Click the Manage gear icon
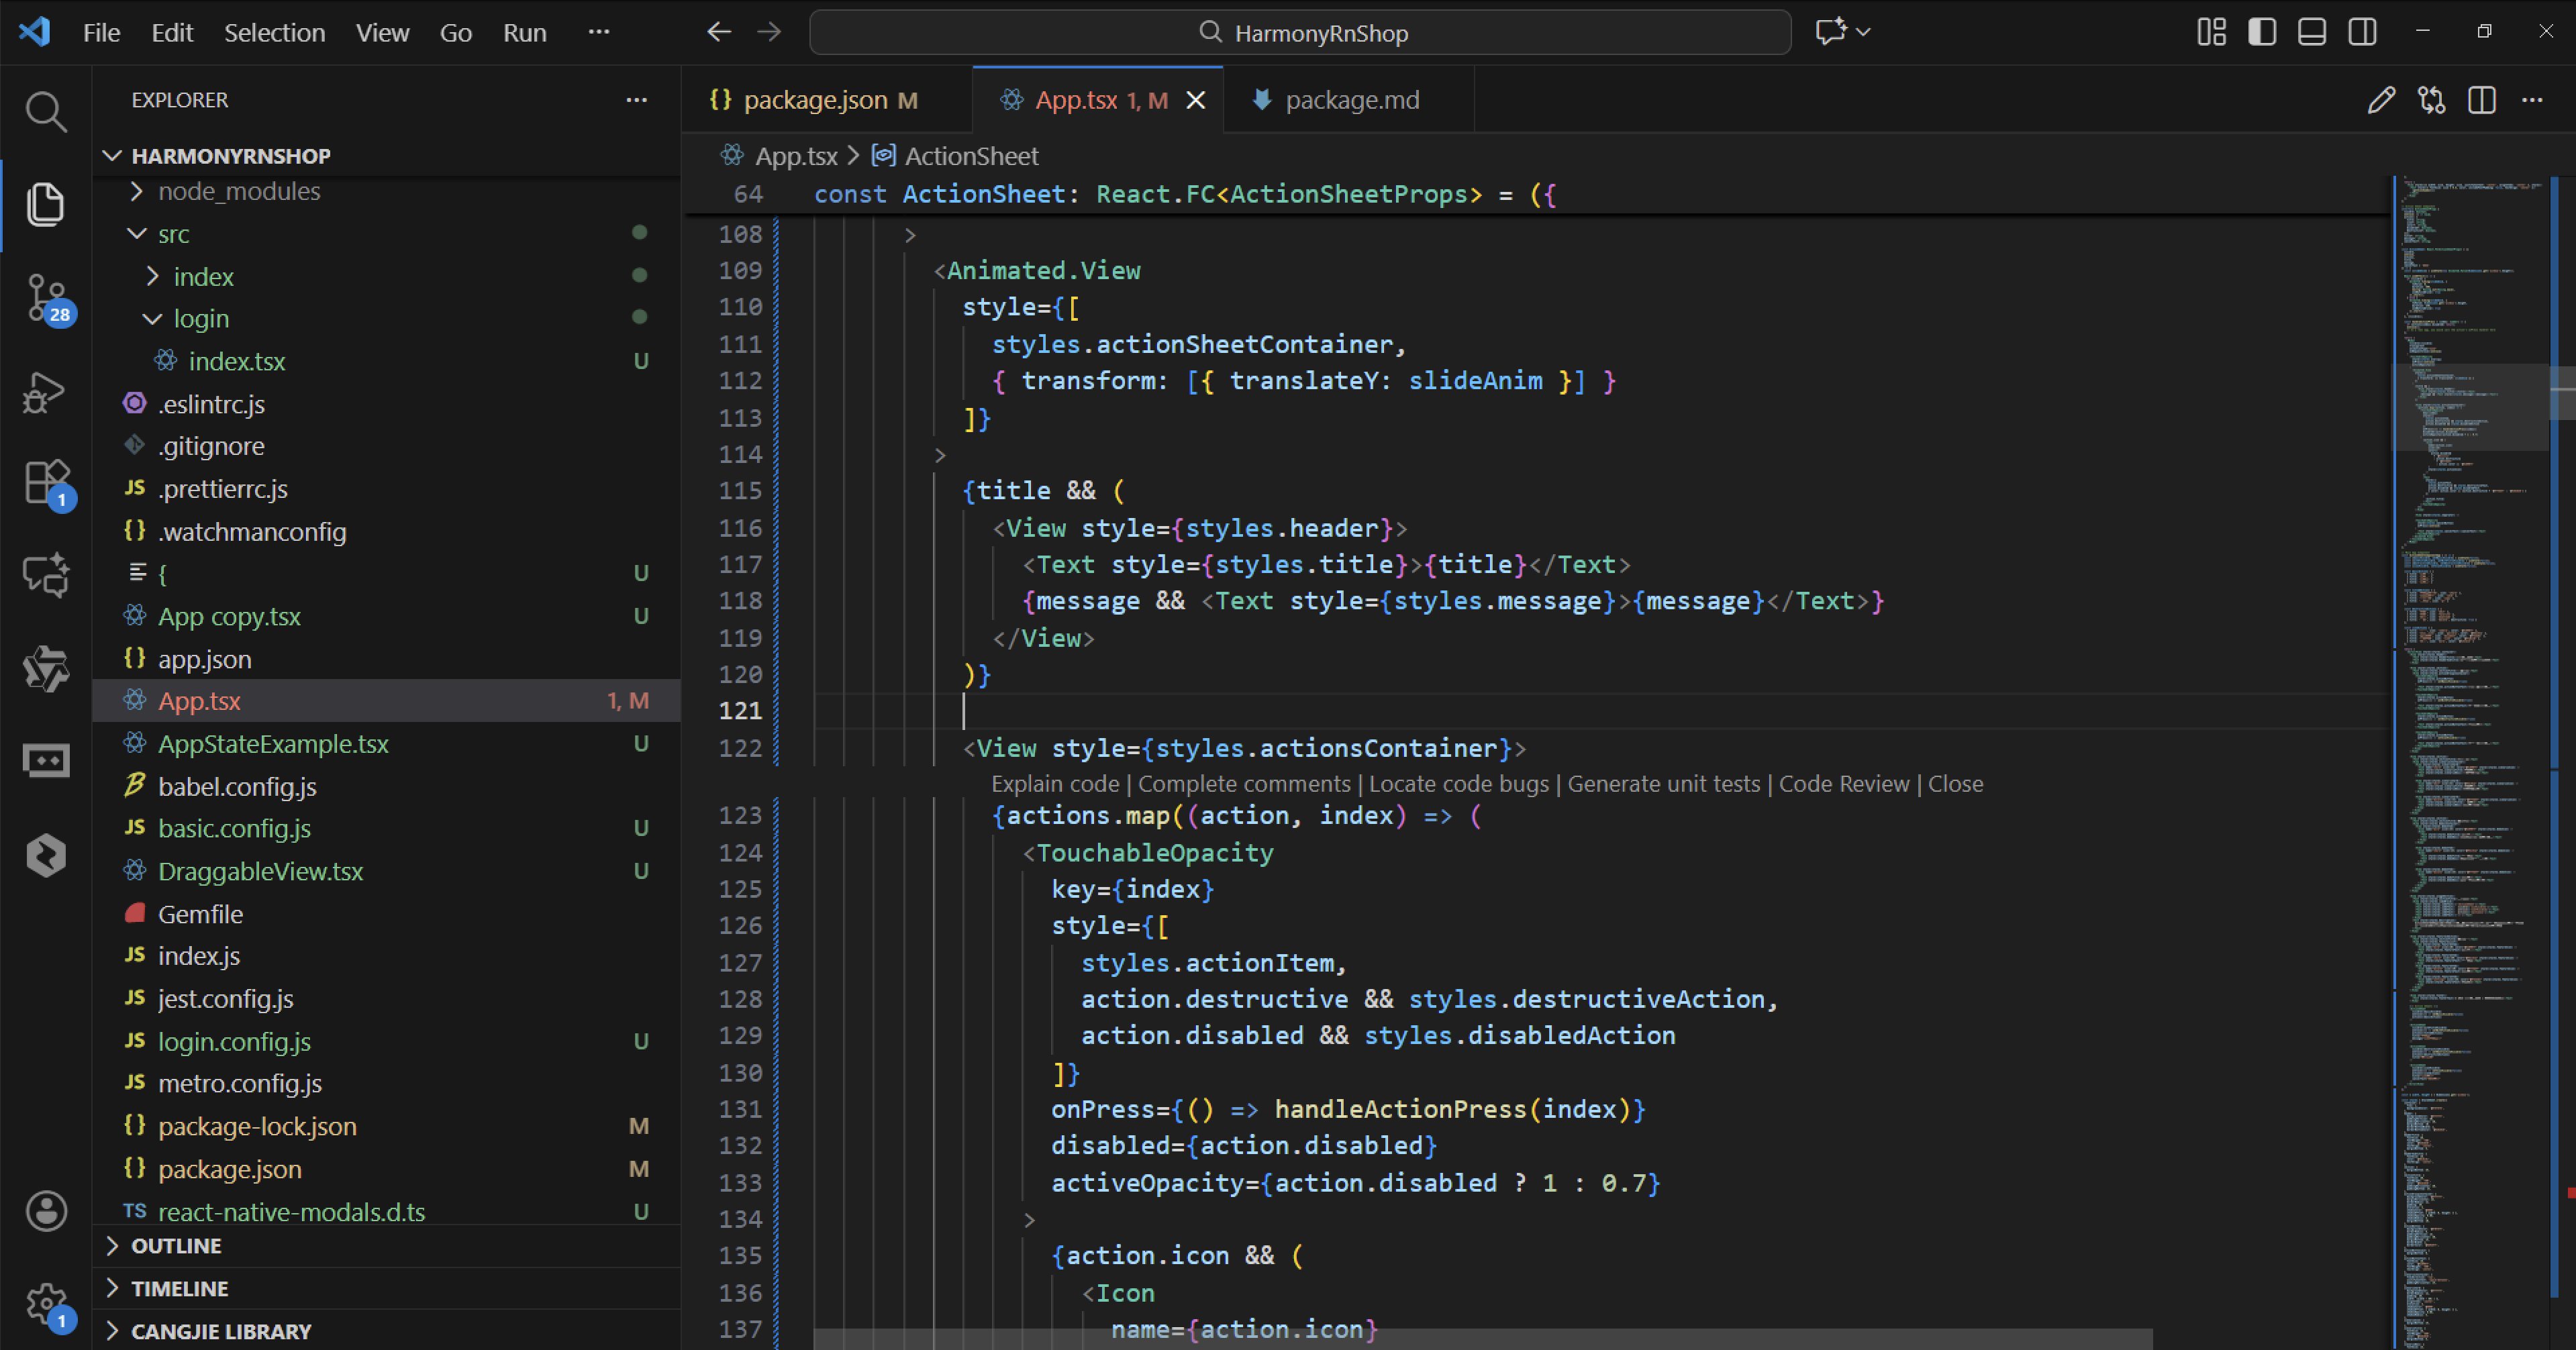 click(x=45, y=1303)
